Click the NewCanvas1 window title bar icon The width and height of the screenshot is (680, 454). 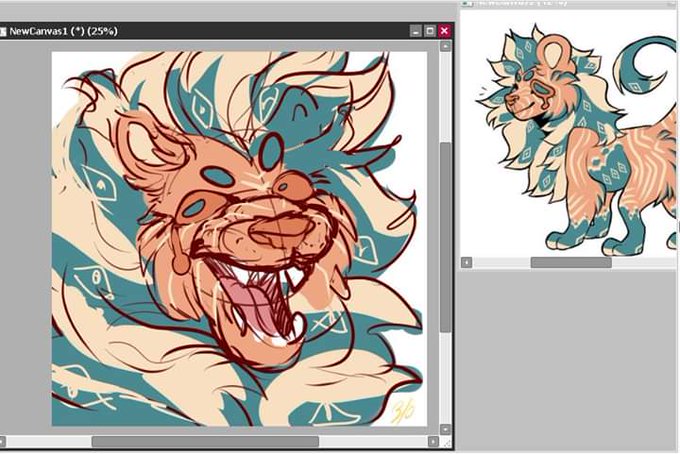coord(3,31)
